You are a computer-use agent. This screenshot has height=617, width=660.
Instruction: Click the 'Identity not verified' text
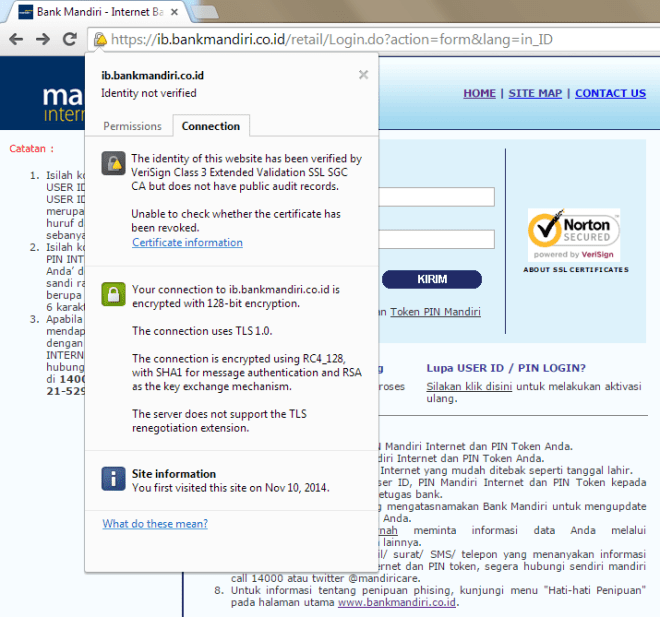tap(149, 93)
